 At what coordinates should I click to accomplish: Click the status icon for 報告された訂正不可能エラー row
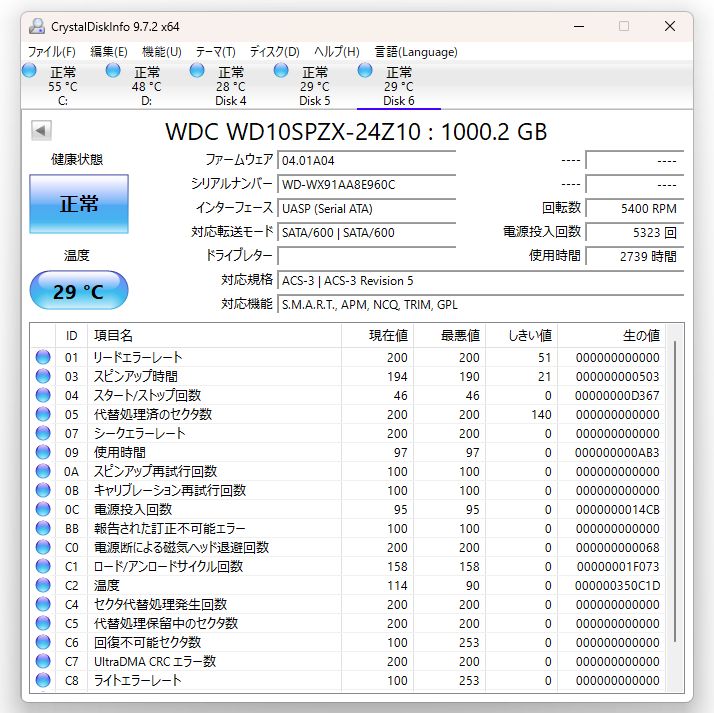43,528
